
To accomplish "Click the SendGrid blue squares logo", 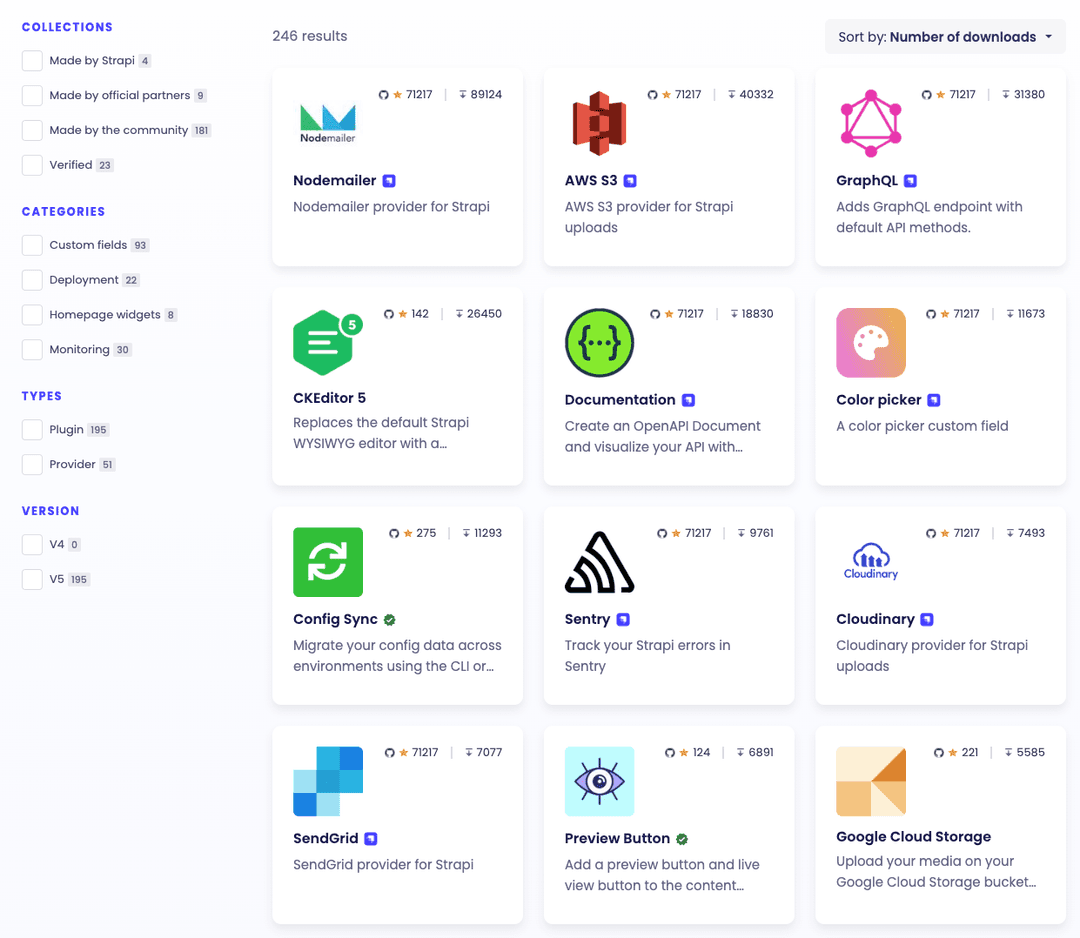I will pos(328,781).
